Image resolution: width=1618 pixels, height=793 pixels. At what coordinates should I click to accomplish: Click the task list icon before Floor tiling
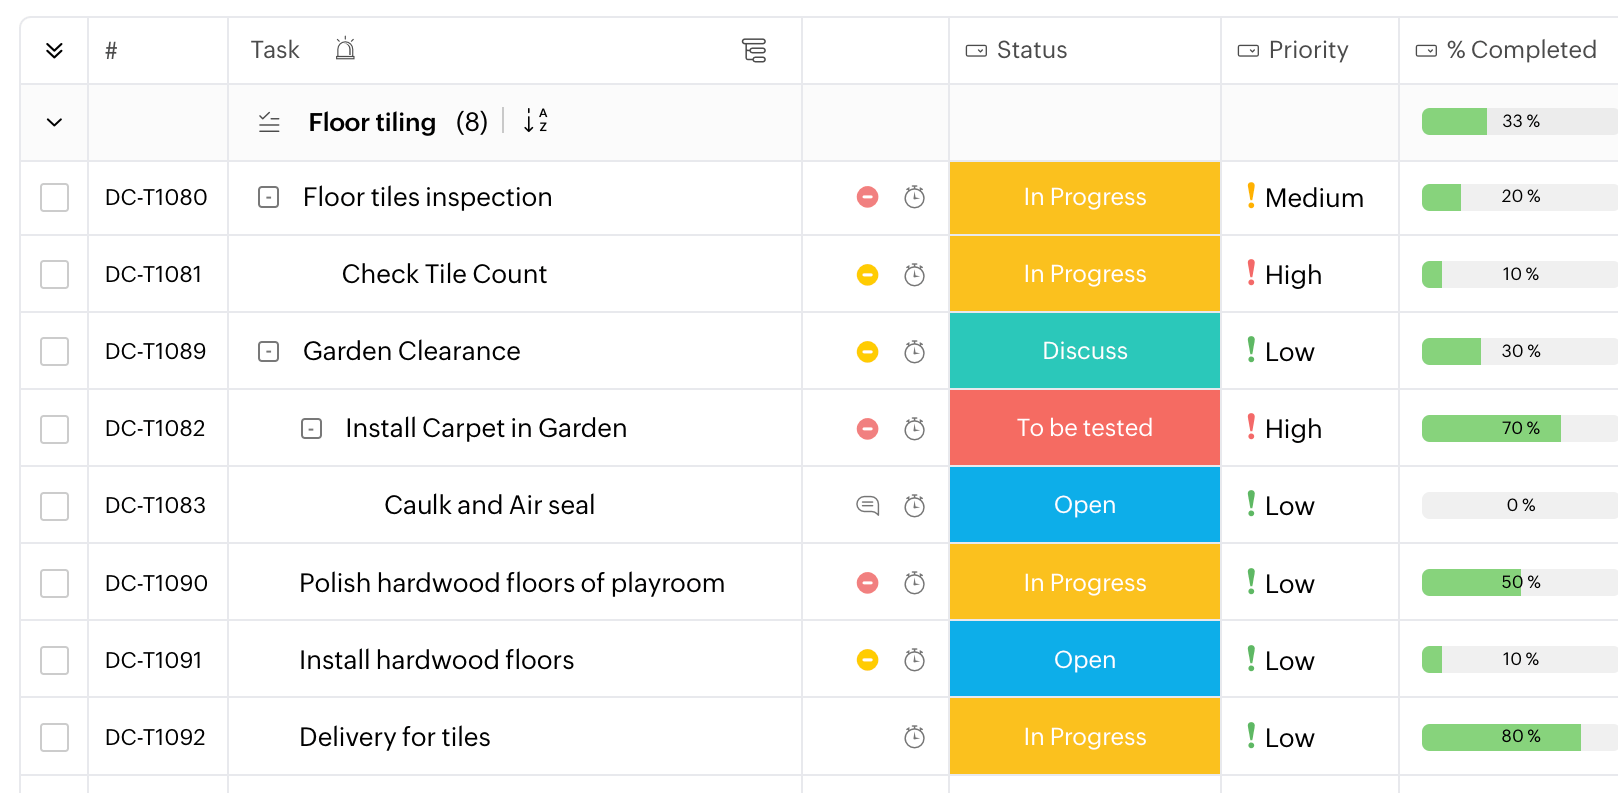[269, 122]
